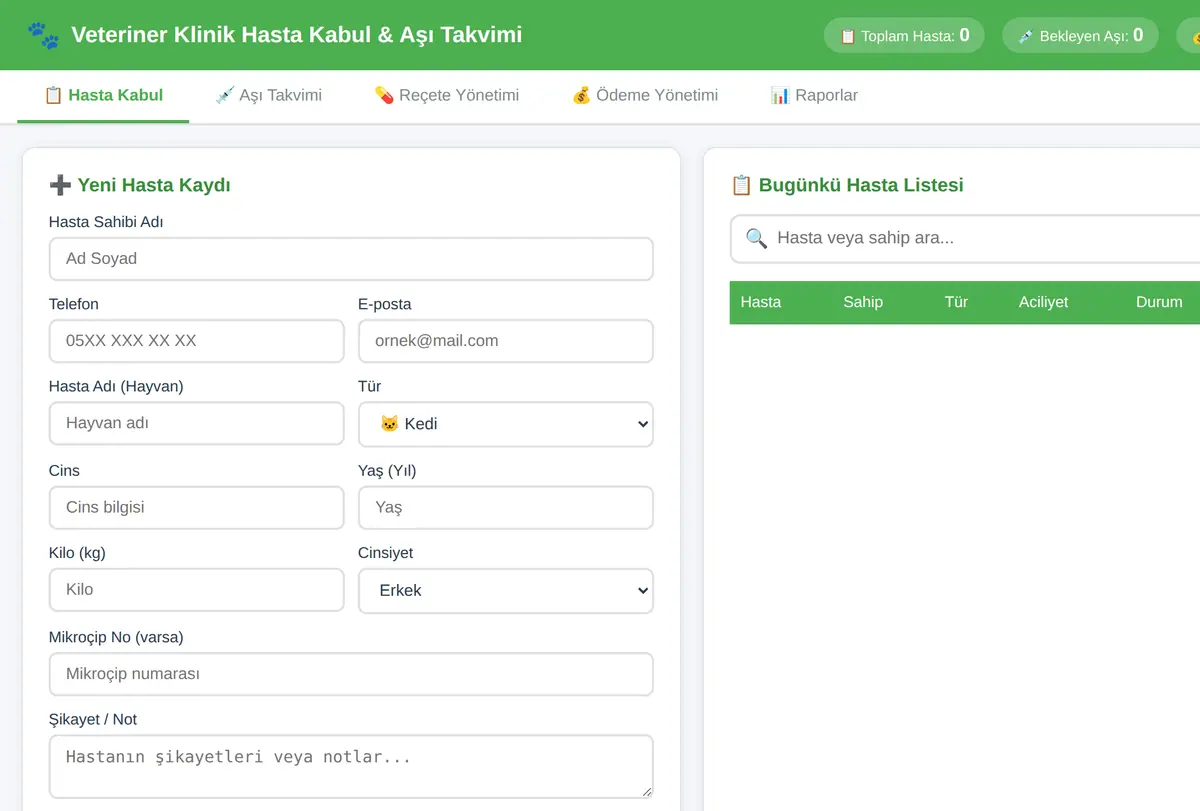The height and width of the screenshot is (811, 1200).
Task: Focus the Hasta Adı (Hayvan) field
Action: [196, 423]
